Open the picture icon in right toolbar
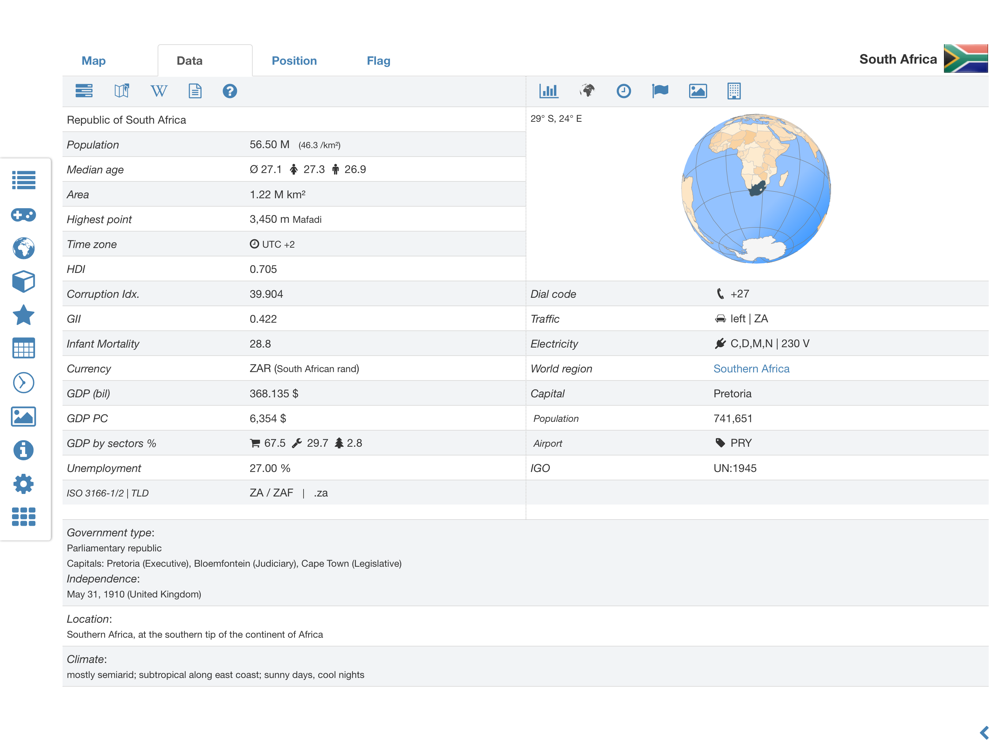Screen dimensions: 1000x750 pos(698,91)
